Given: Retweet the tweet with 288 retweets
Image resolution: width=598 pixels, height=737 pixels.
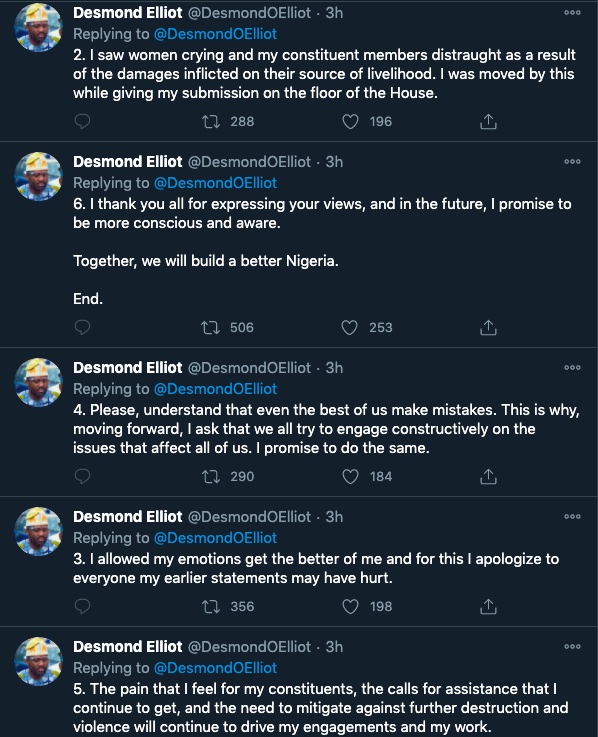Looking at the screenshot, I should (211, 122).
